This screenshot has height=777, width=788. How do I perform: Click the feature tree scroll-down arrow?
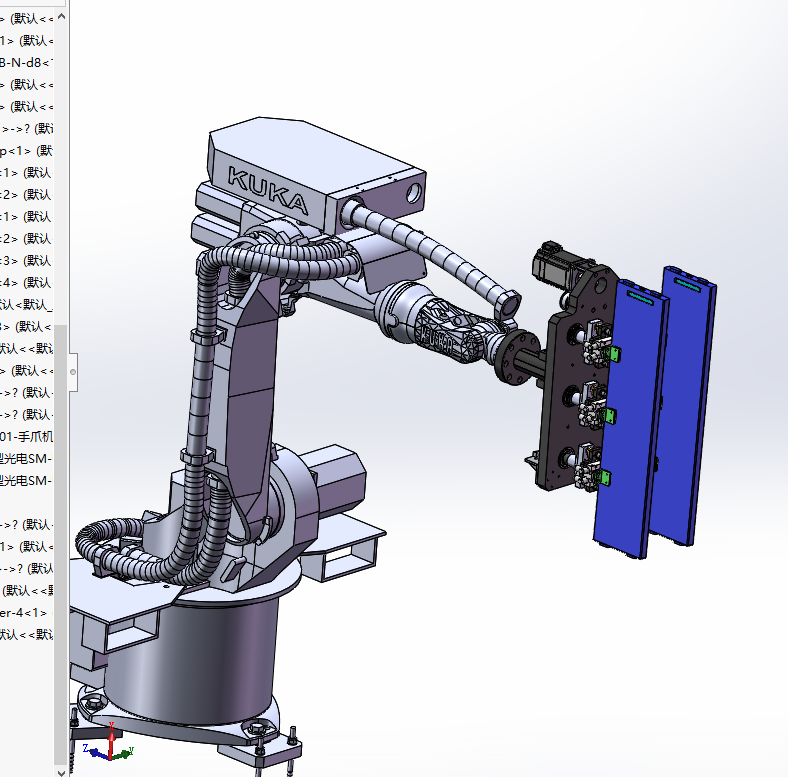61,771
